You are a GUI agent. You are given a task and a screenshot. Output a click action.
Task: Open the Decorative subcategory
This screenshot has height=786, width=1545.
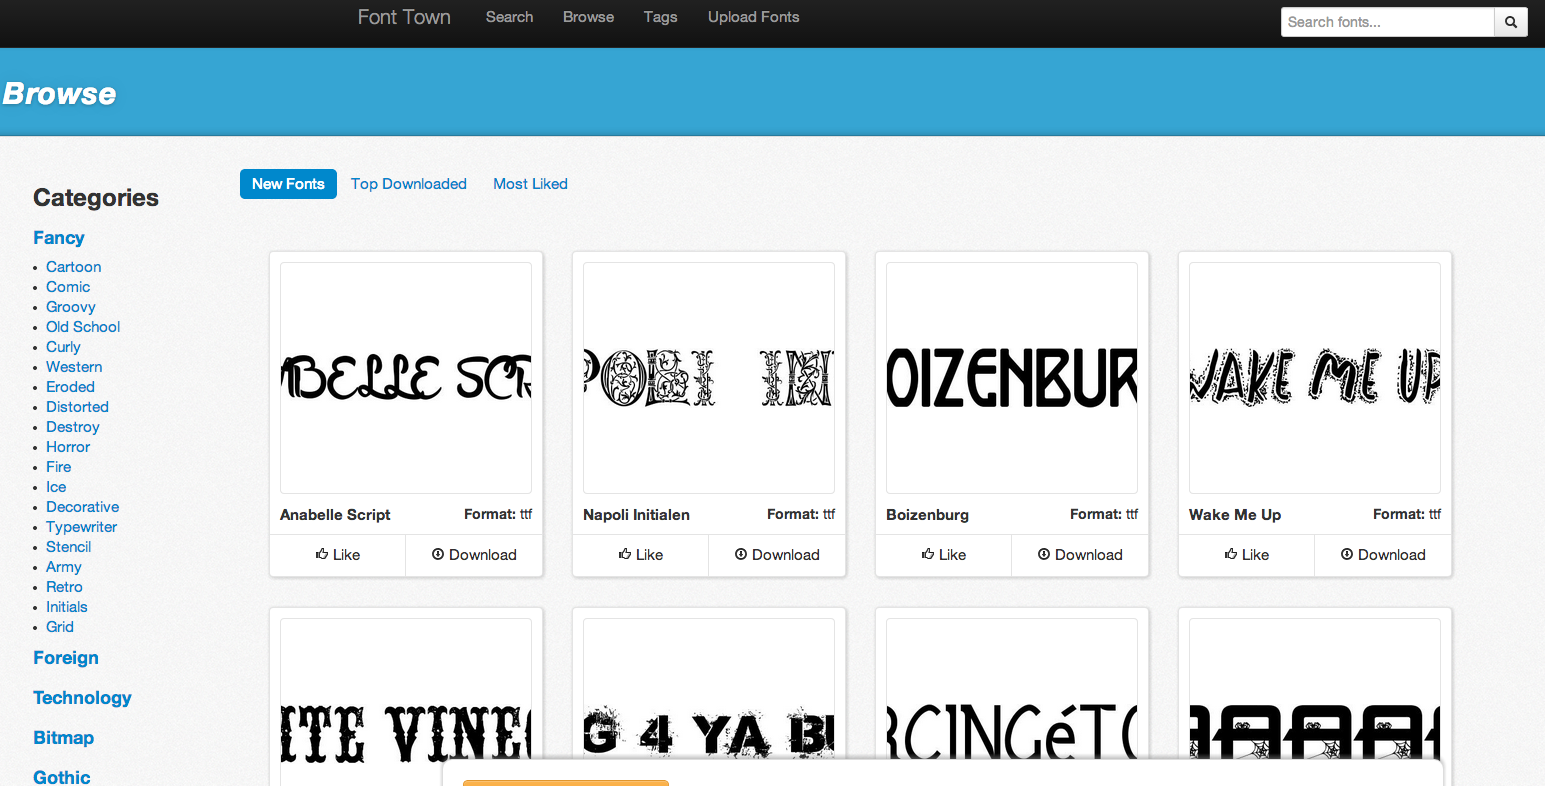(82, 507)
